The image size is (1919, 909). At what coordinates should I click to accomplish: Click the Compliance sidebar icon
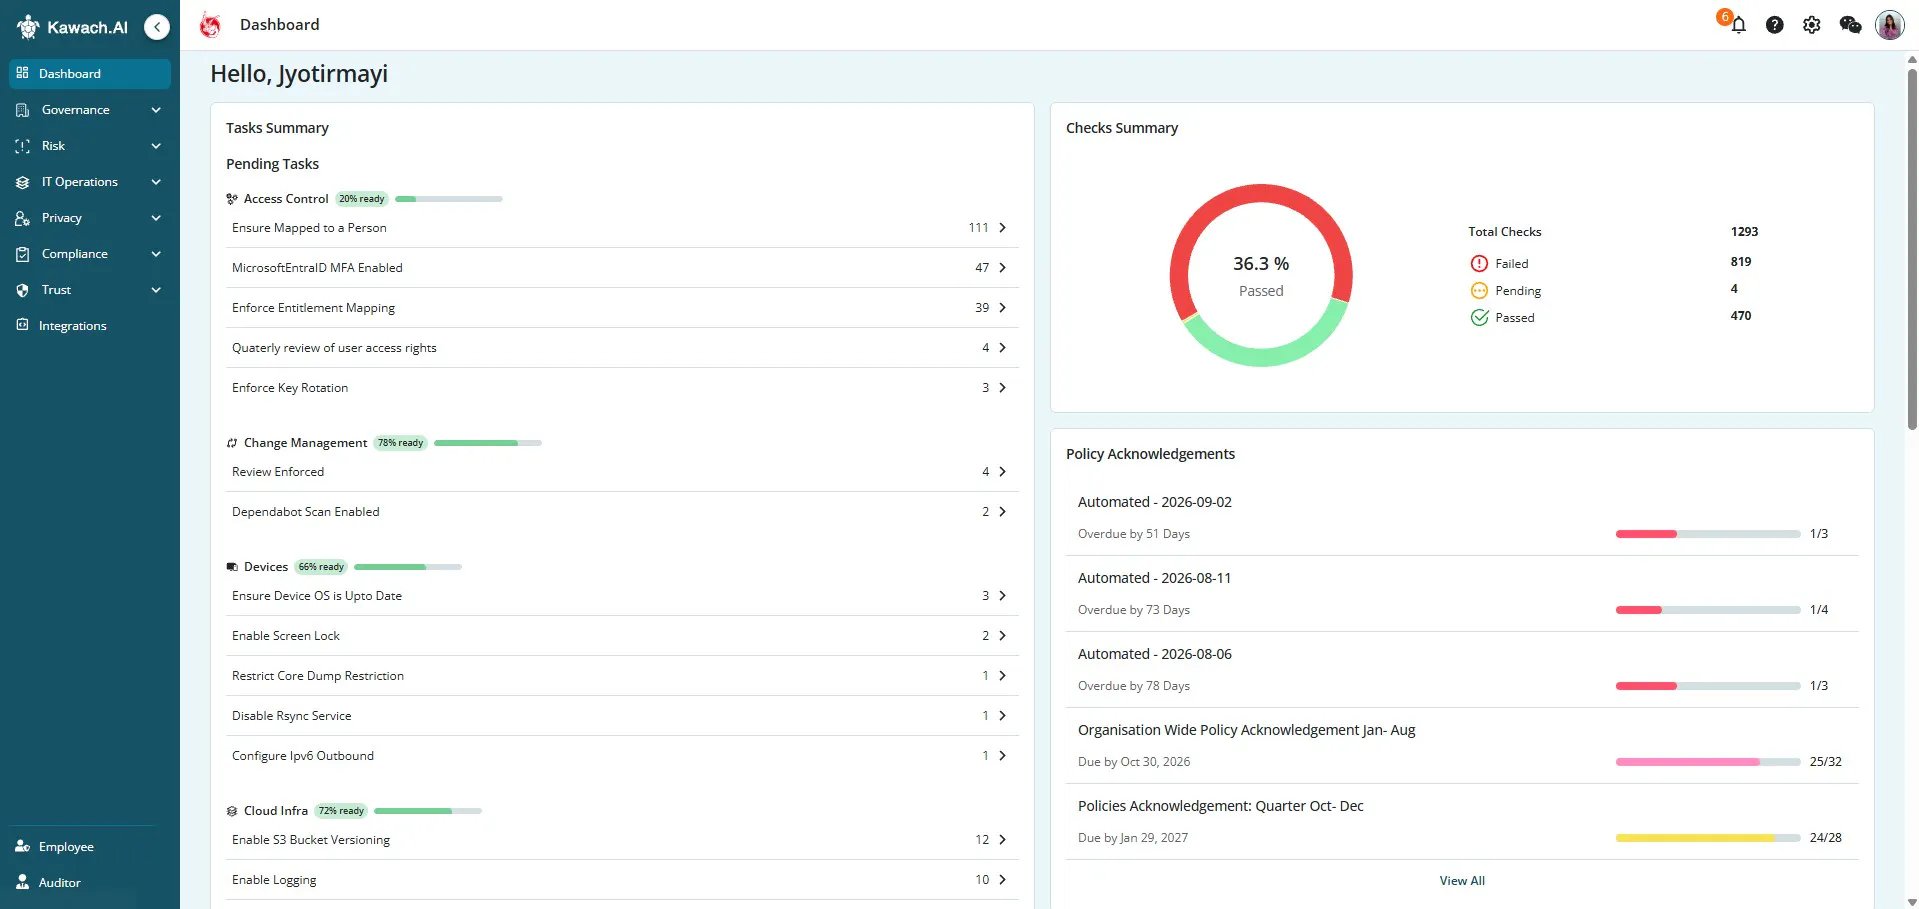[x=23, y=254]
